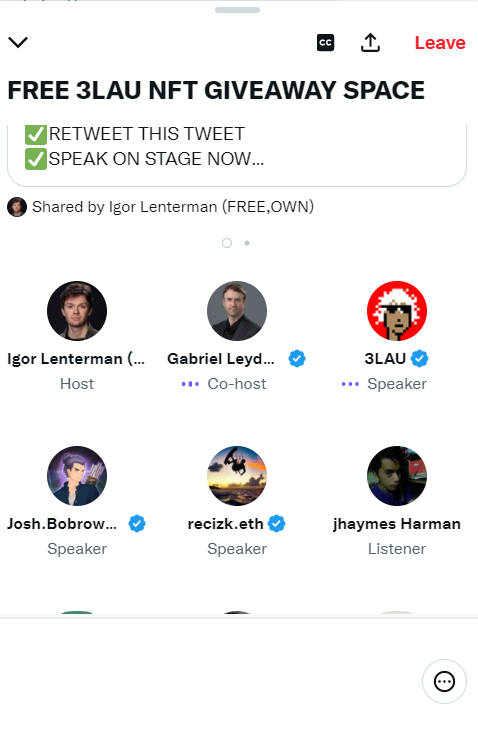Click Josh.Bobrow verified badge

point(137,524)
